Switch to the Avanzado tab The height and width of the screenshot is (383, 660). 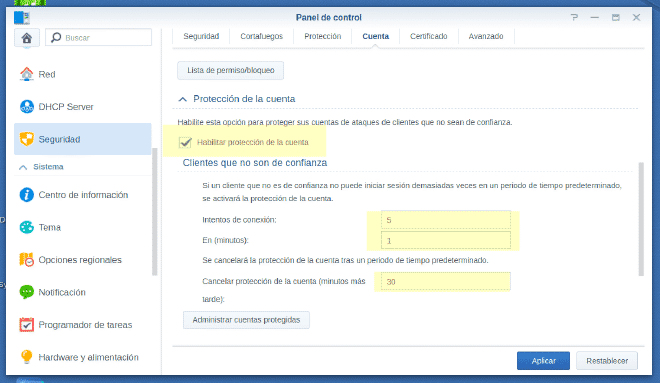(x=486, y=36)
